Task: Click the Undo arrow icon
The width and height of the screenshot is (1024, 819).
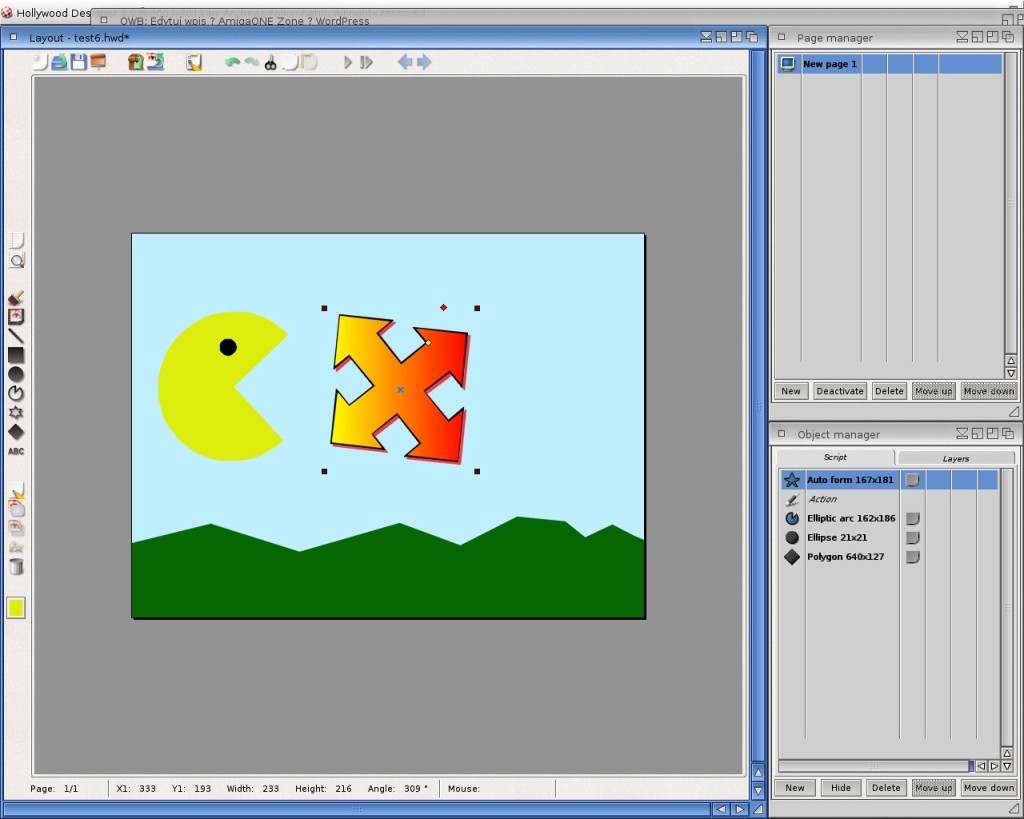Action: pyautogui.click(x=232, y=63)
